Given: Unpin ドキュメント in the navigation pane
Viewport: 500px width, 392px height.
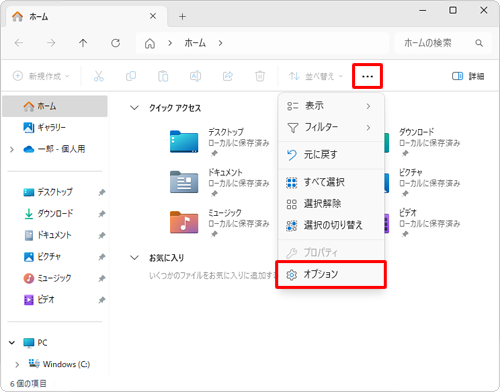Looking at the screenshot, I should coord(102,236).
